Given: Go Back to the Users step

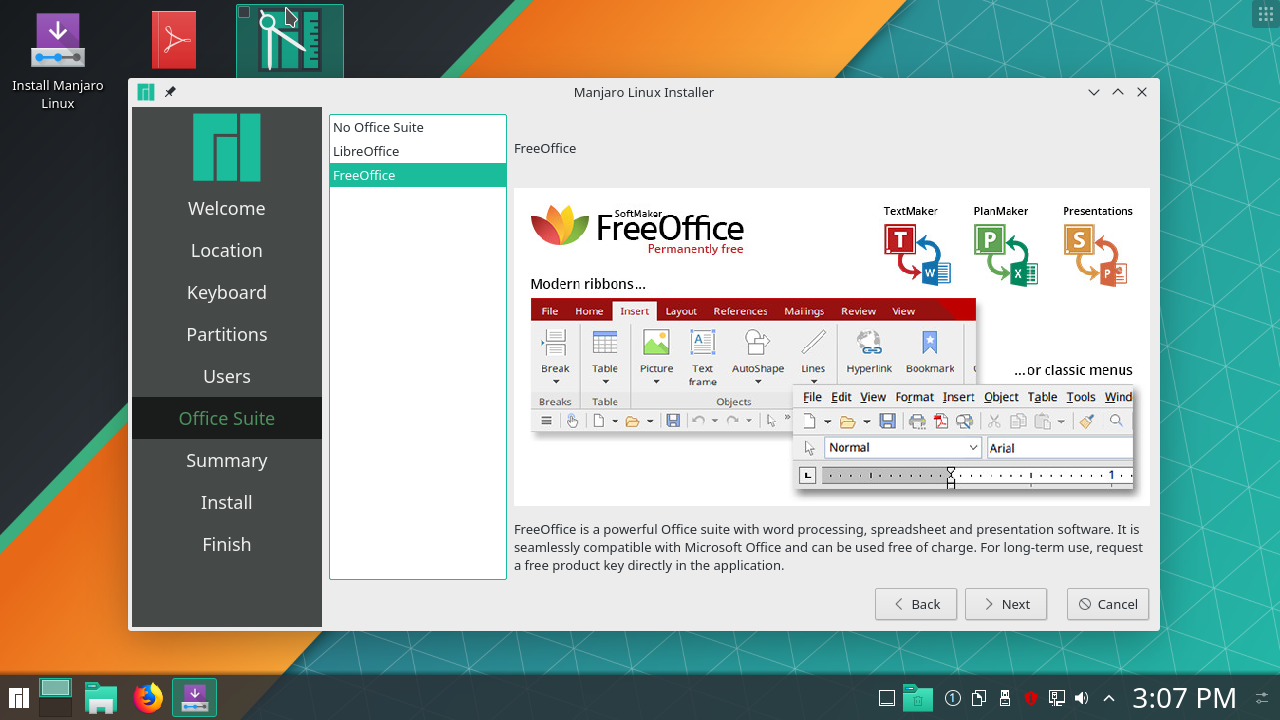Looking at the screenshot, I should click(x=915, y=604).
